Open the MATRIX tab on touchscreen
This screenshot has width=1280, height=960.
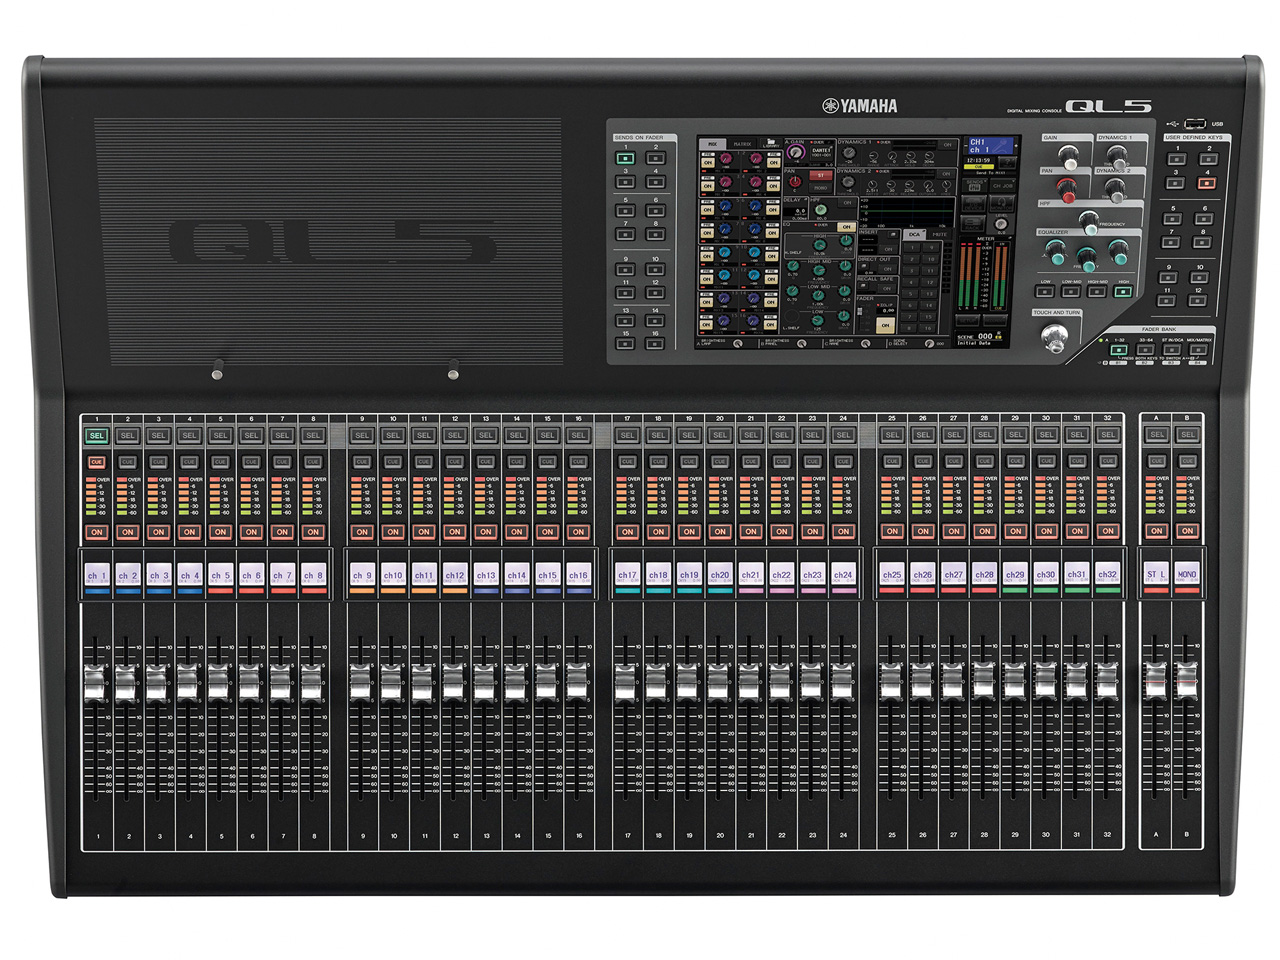[x=742, y=143]
